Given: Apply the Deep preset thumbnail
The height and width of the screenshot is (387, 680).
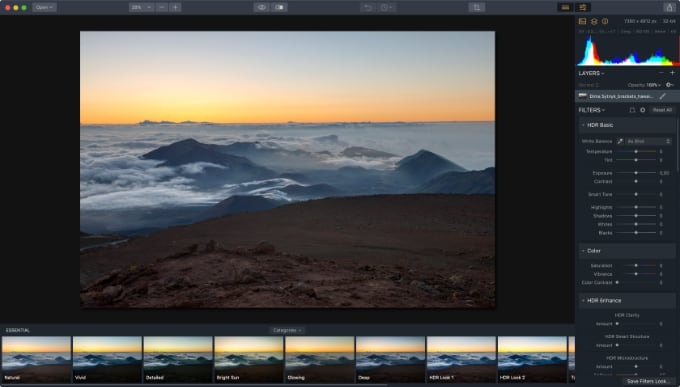Looking at the screenshot, I should [390, 360].
